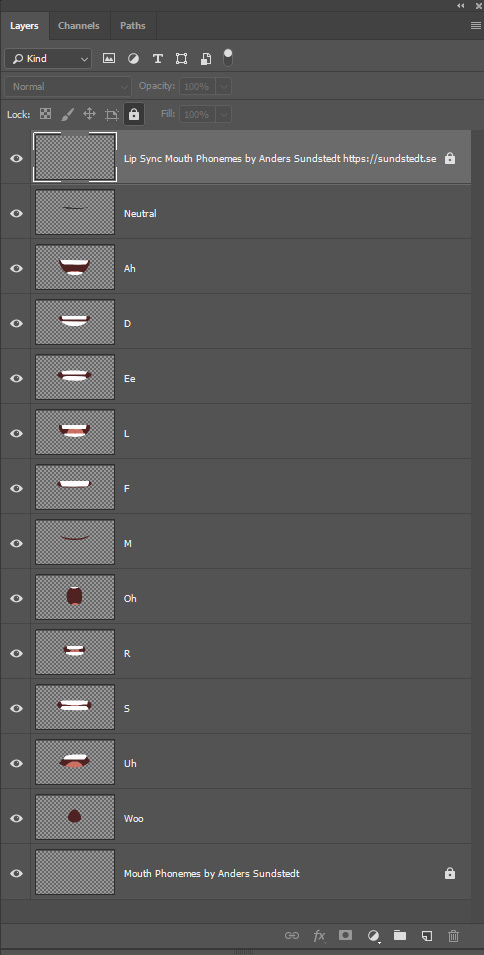Open the Normal blending mode dropdown
This screenshot has height=955, width=484.
point(67,86)
